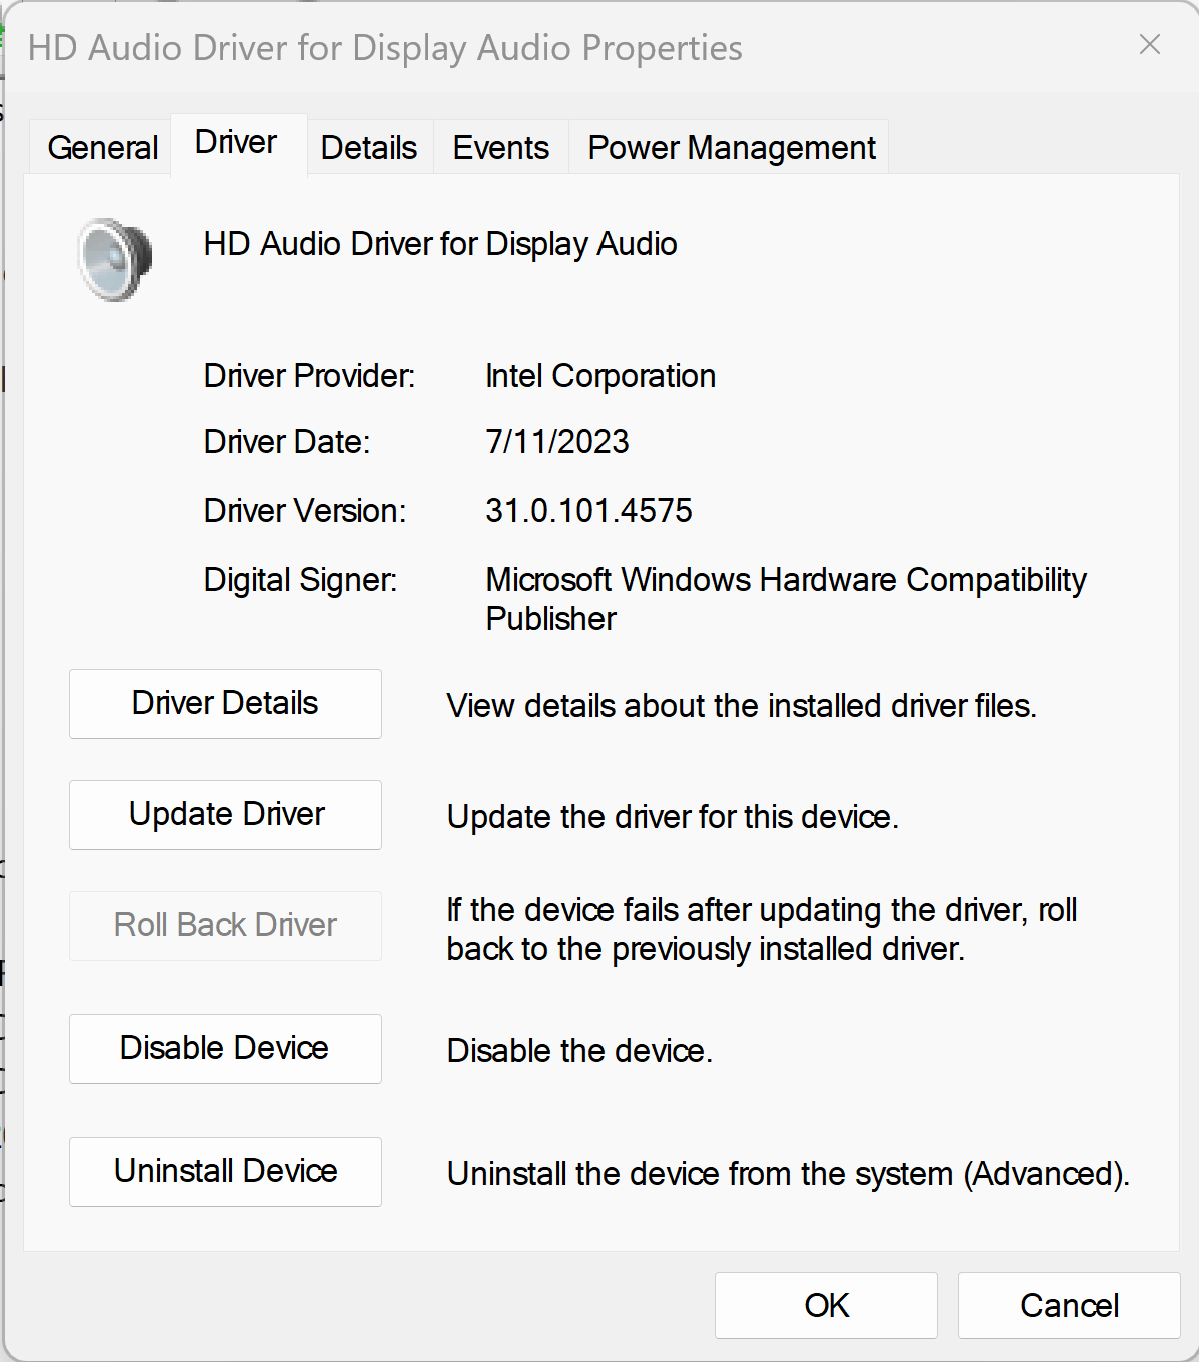
Task: Open the Details tab
Action: (369, 148)
